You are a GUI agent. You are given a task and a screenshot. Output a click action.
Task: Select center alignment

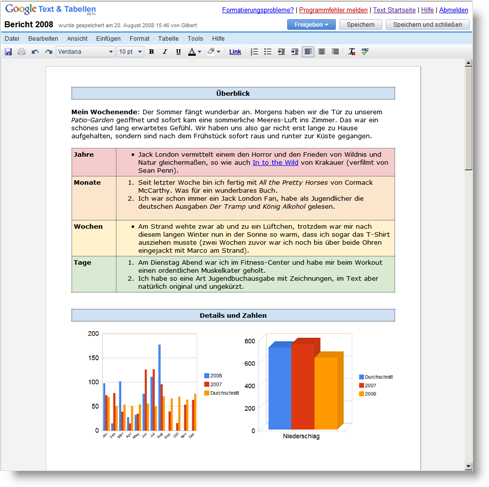(322, 52)
